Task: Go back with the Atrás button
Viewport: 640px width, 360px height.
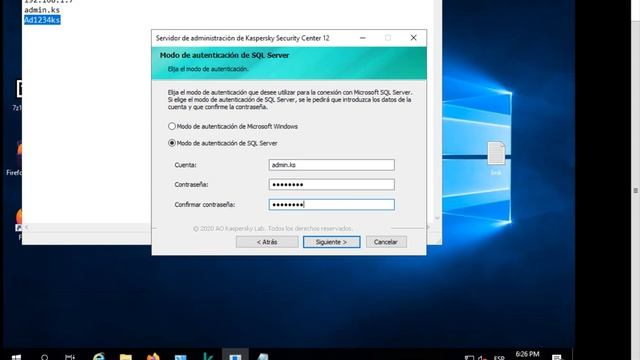Action: pyautogui.click(x=267, y=242)
